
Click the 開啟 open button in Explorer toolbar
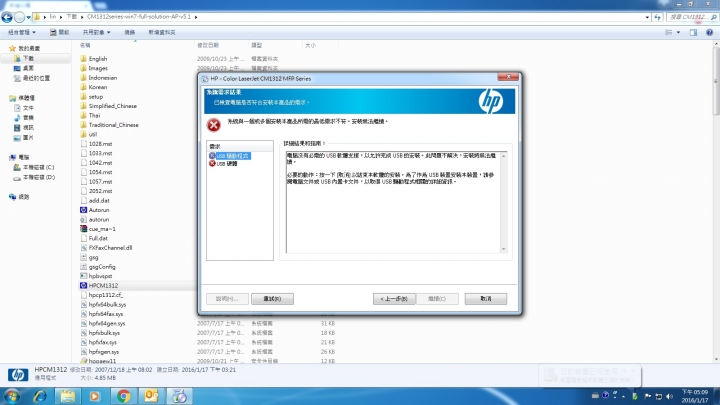[x=60, y=32]
